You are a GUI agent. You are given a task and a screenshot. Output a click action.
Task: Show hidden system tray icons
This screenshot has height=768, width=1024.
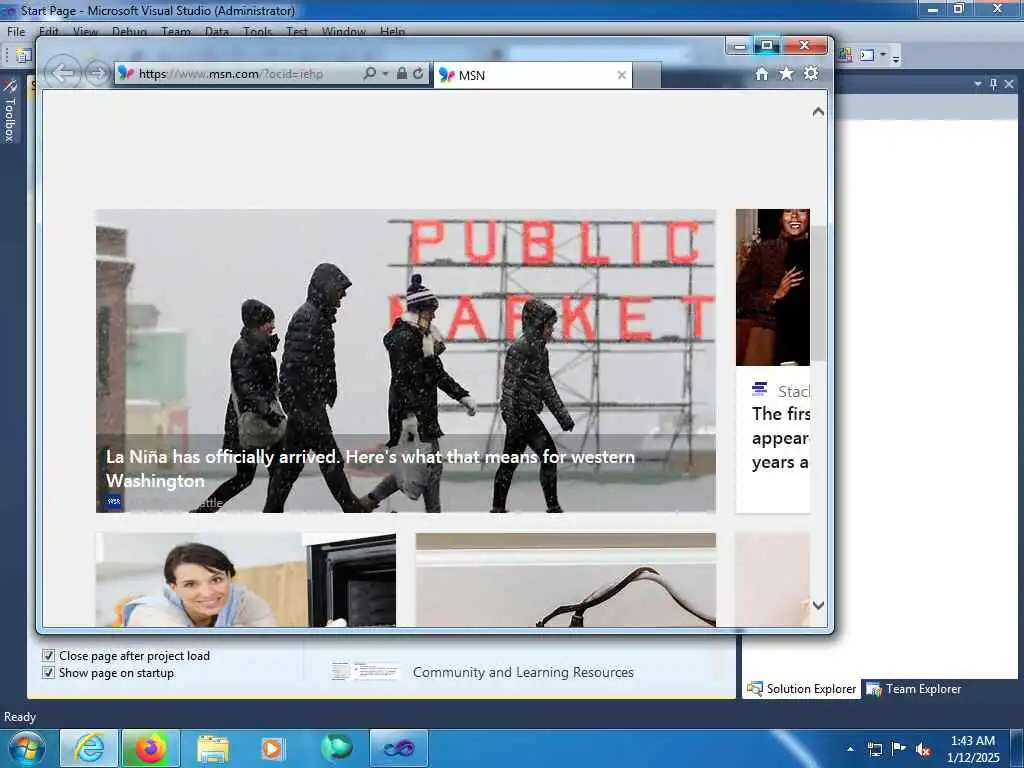tap(850, 749)
